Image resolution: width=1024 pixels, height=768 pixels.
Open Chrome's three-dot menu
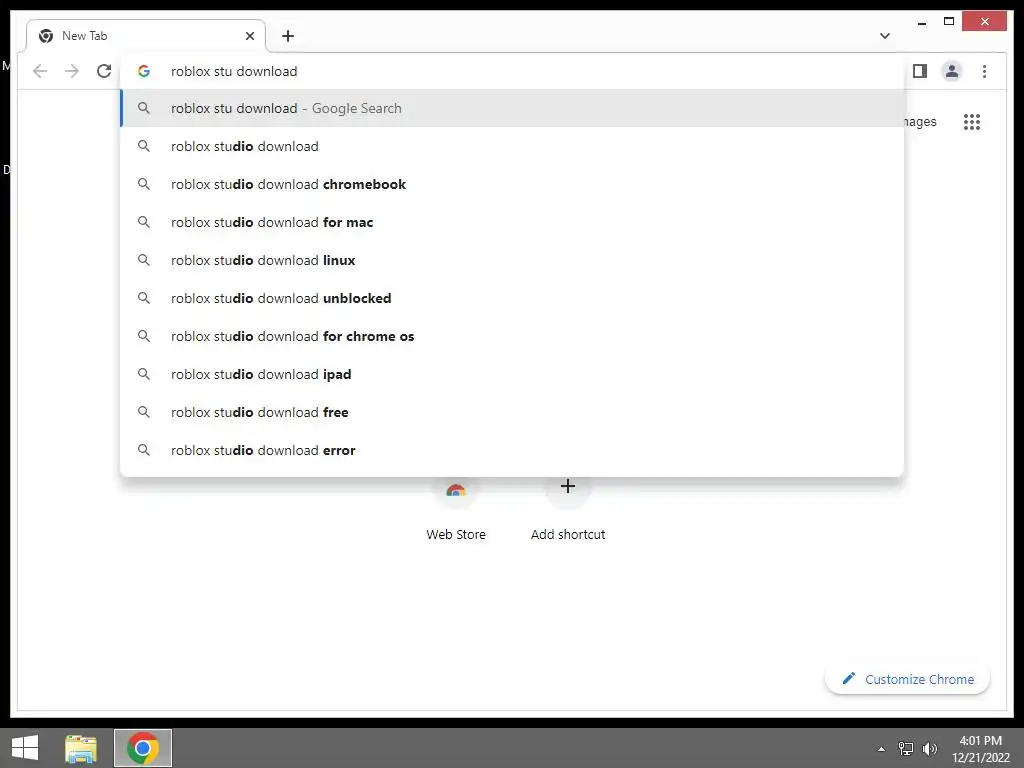coord(984,71)
